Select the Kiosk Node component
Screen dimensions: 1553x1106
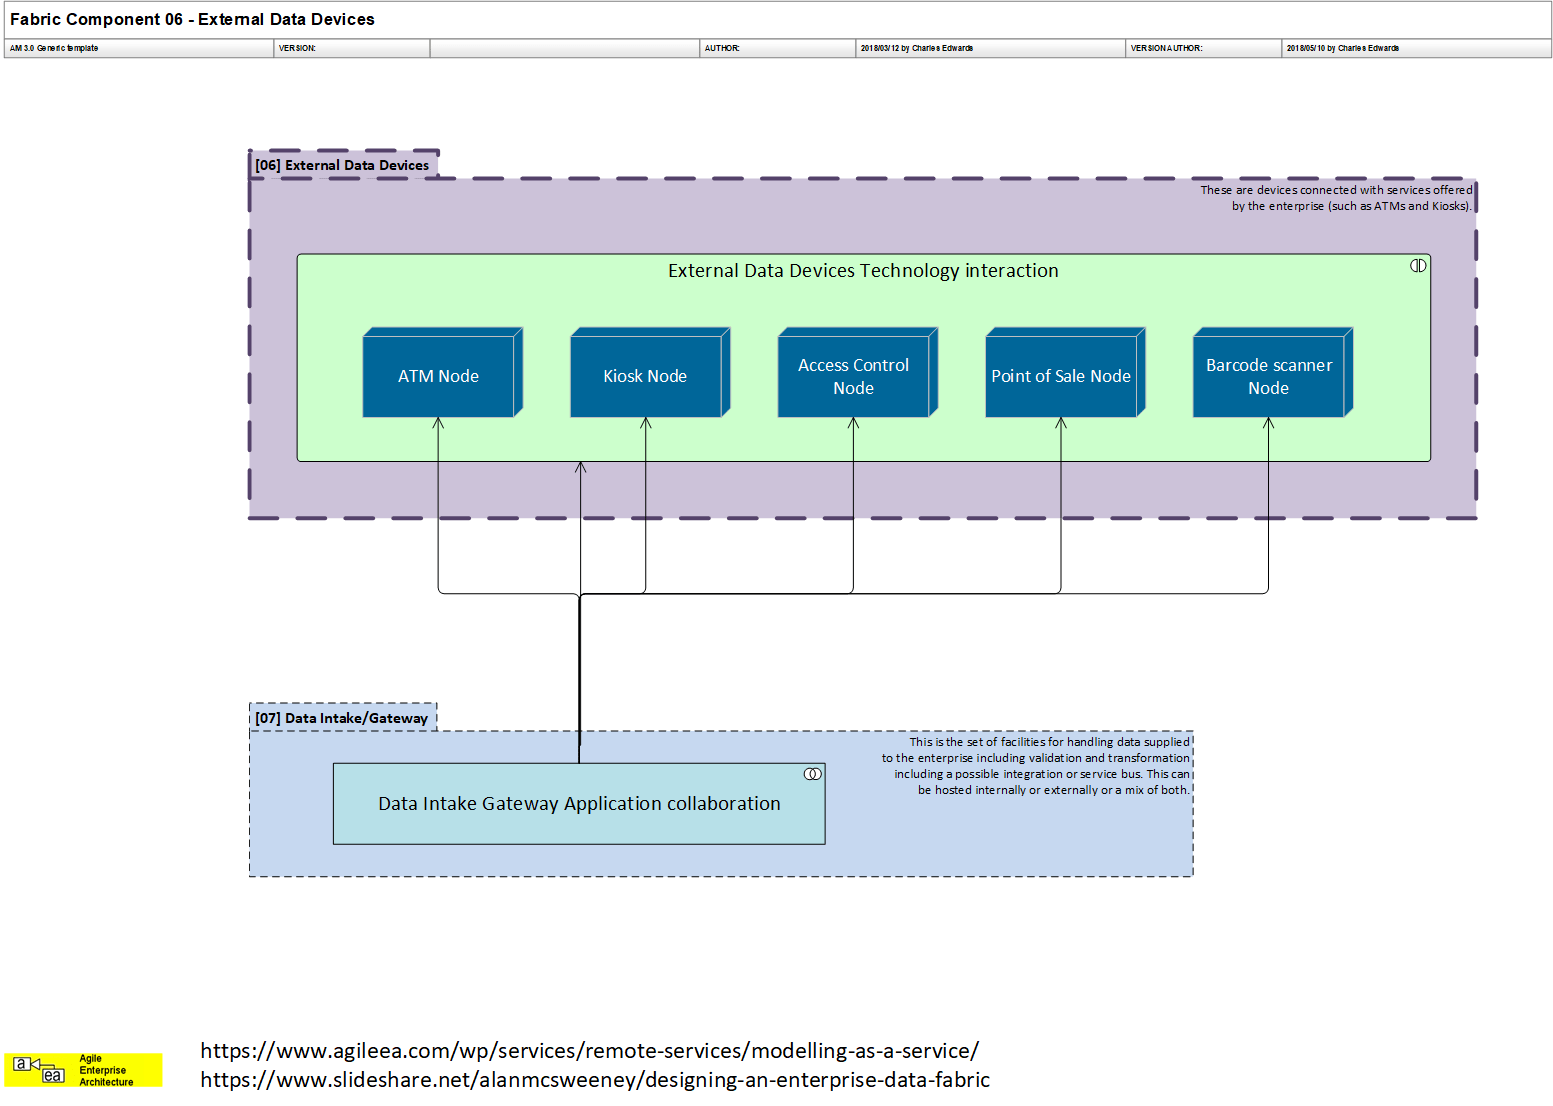click(647, 376)
